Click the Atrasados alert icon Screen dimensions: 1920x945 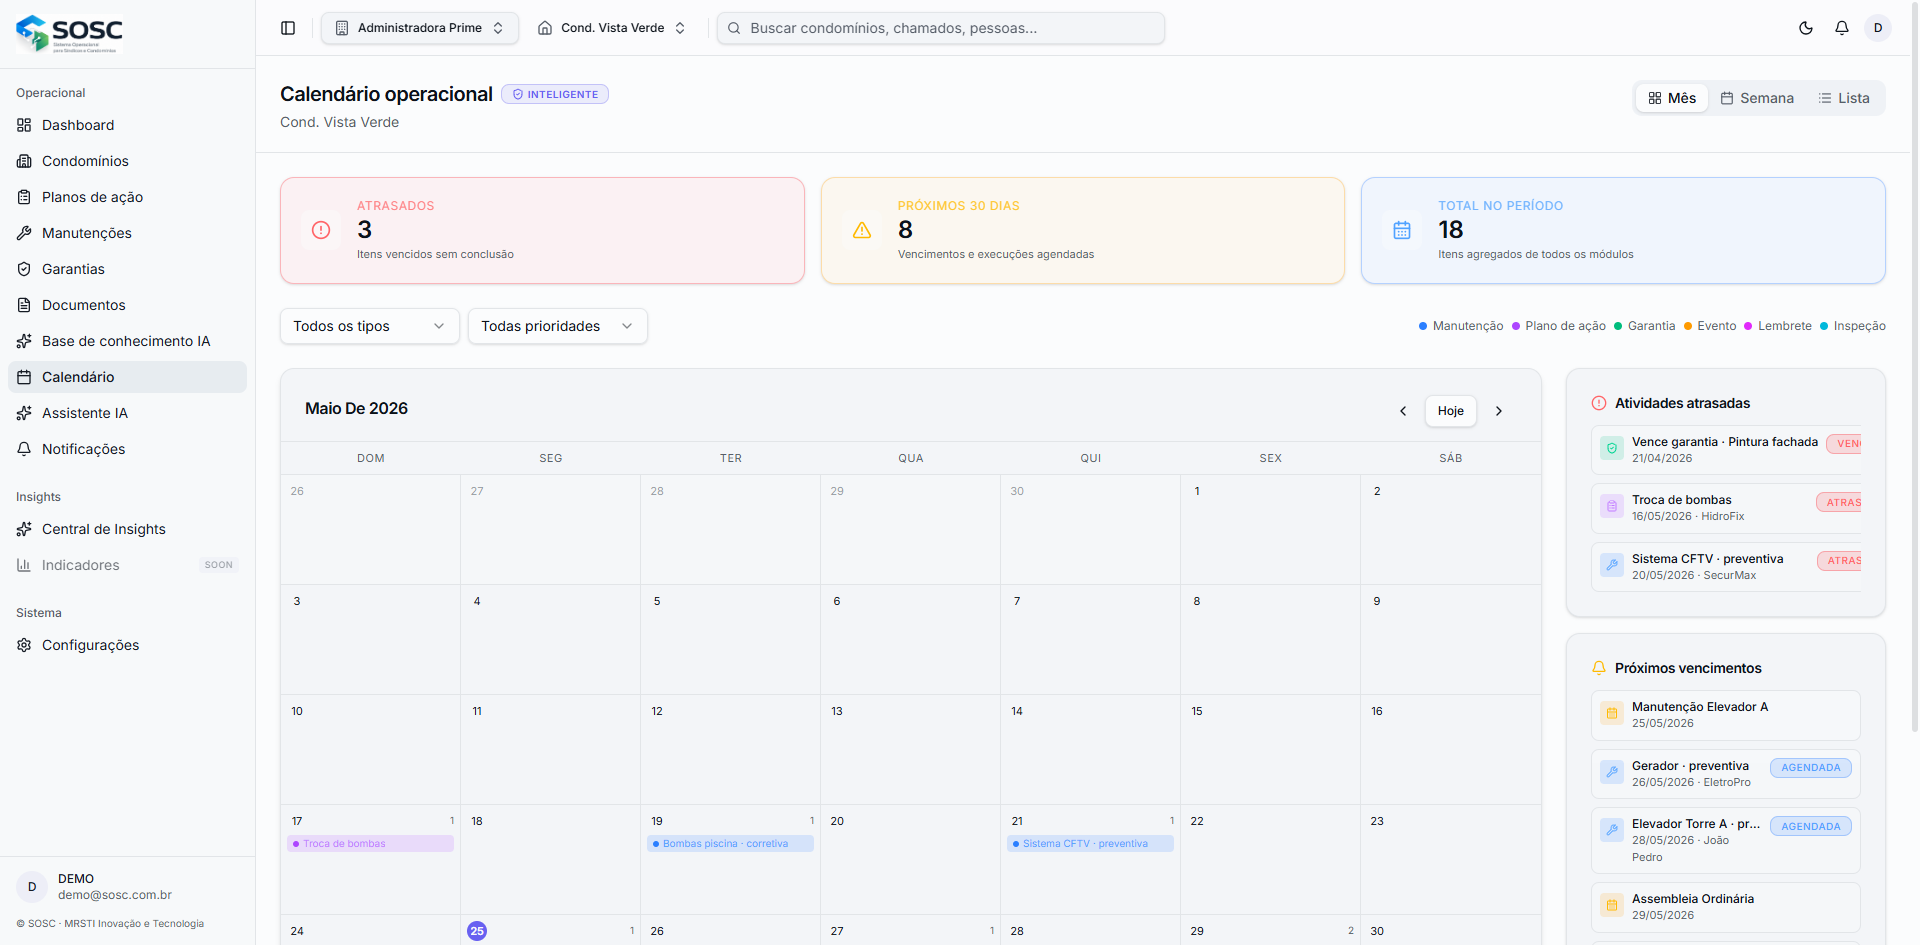(x=321, y=230)
